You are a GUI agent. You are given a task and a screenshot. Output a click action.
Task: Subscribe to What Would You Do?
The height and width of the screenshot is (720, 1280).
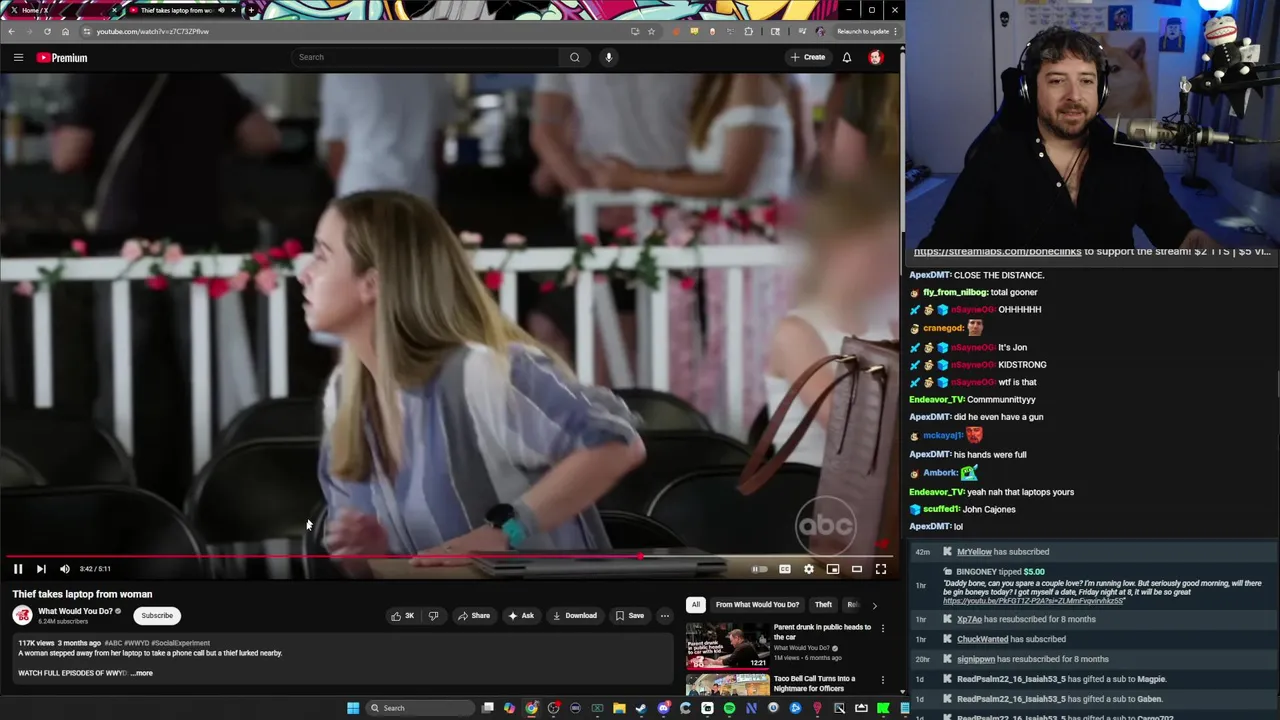pyautogui.click(x=157, y=616)
